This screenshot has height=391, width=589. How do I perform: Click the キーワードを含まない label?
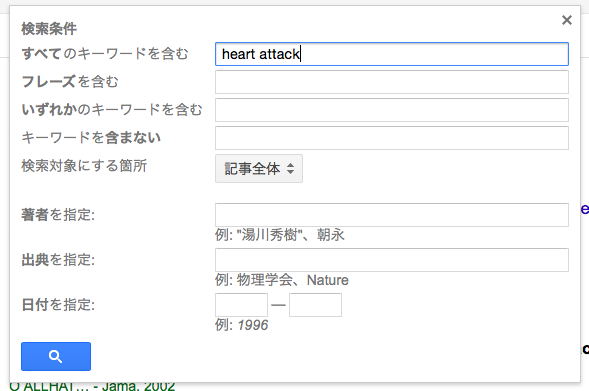[x=91, y=137]
